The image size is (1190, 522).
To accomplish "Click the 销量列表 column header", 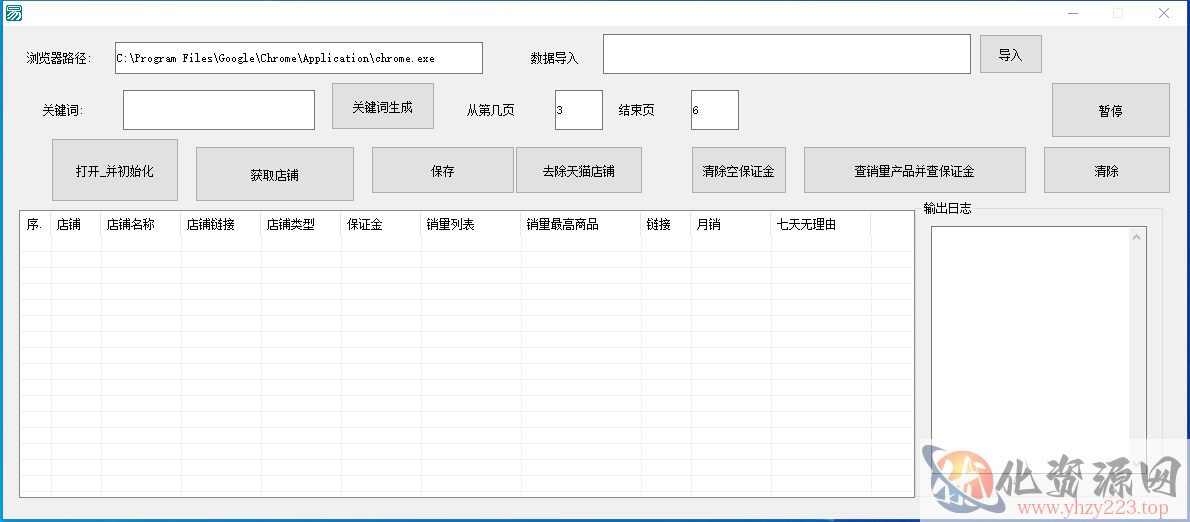I will (x=471, y=225).
